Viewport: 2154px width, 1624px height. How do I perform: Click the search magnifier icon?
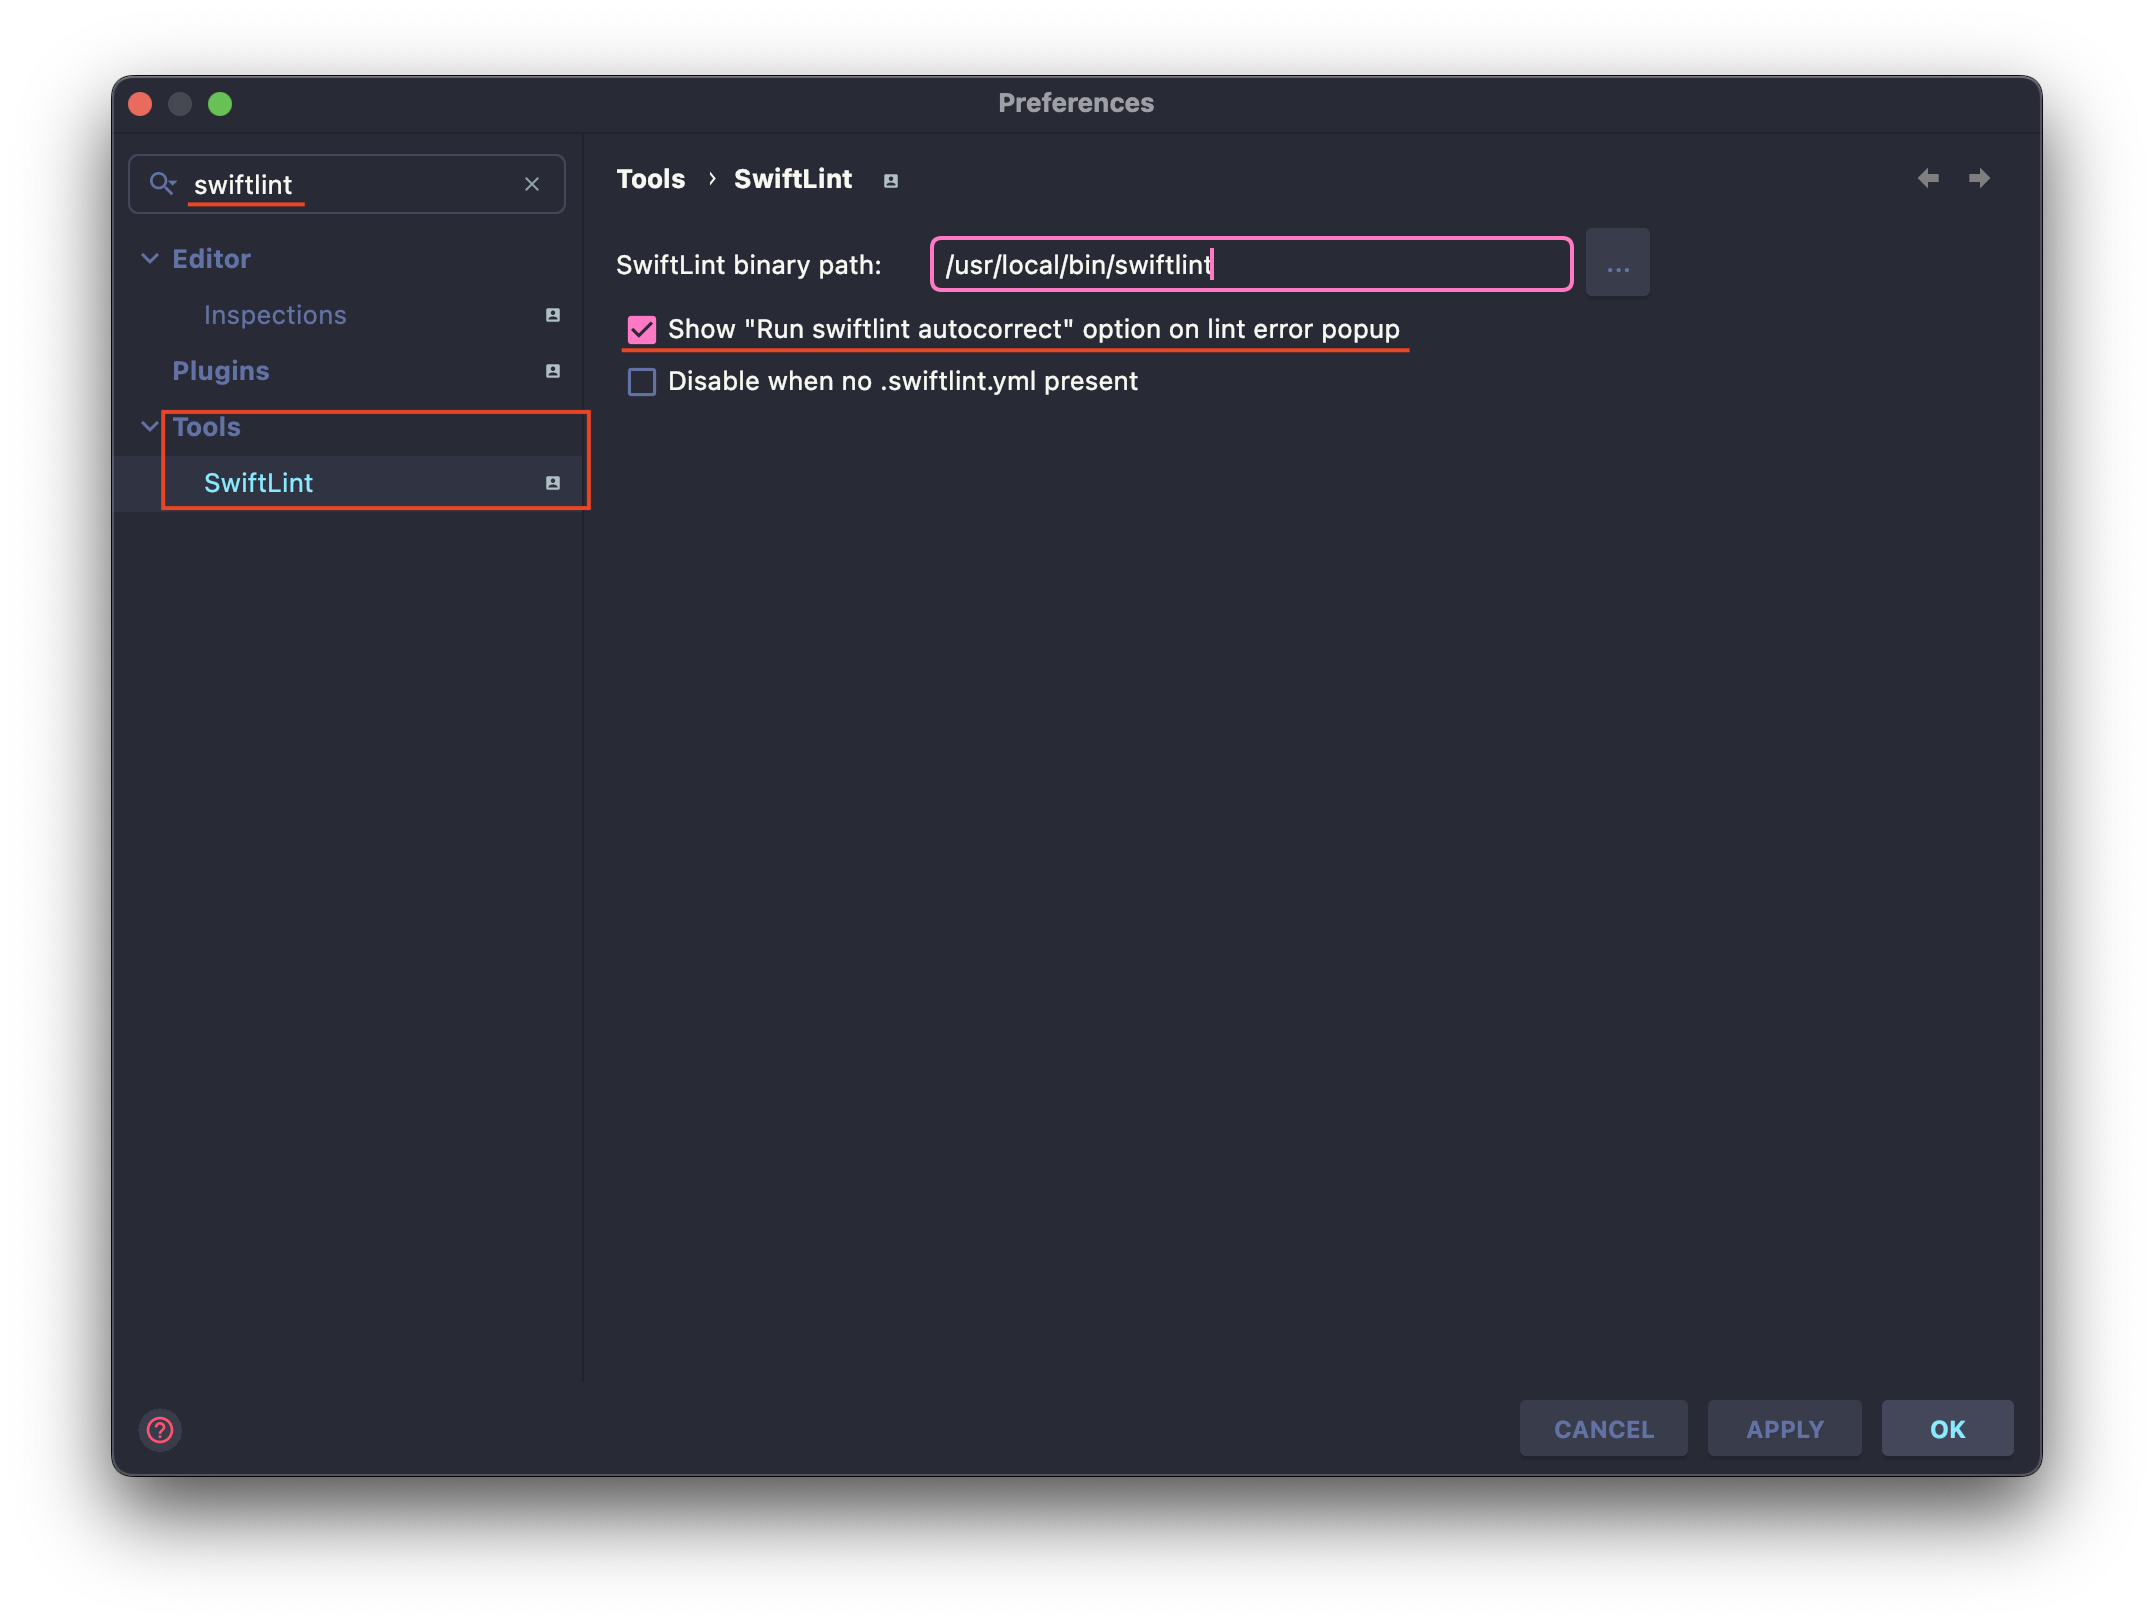click(162, 183)
